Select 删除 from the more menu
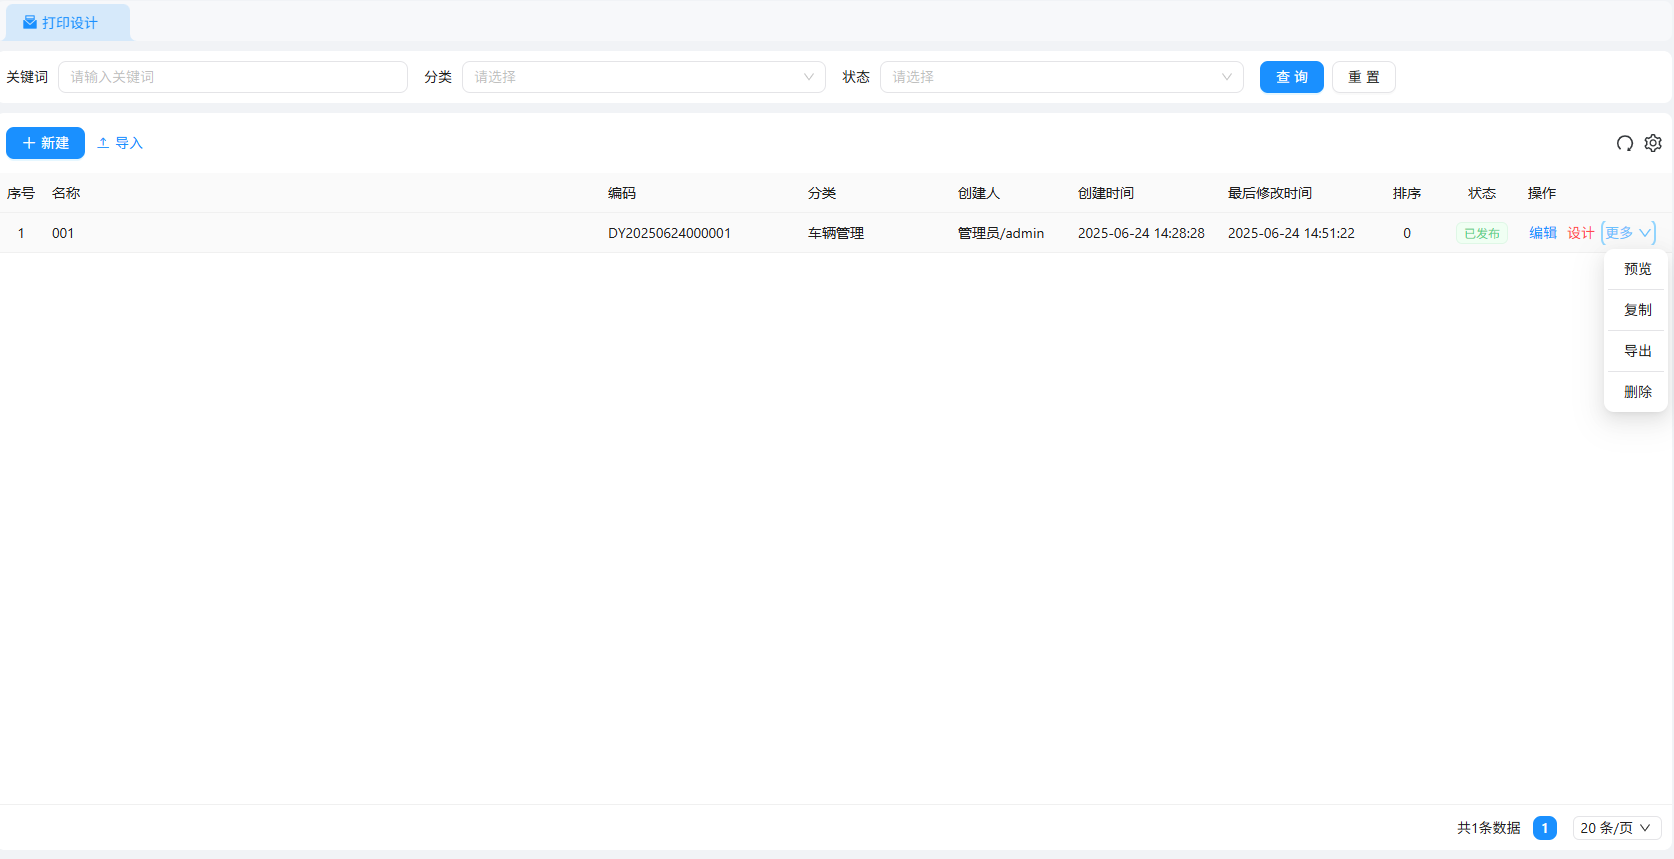This screenshot has height=859, width=1674. (1637, 392)
